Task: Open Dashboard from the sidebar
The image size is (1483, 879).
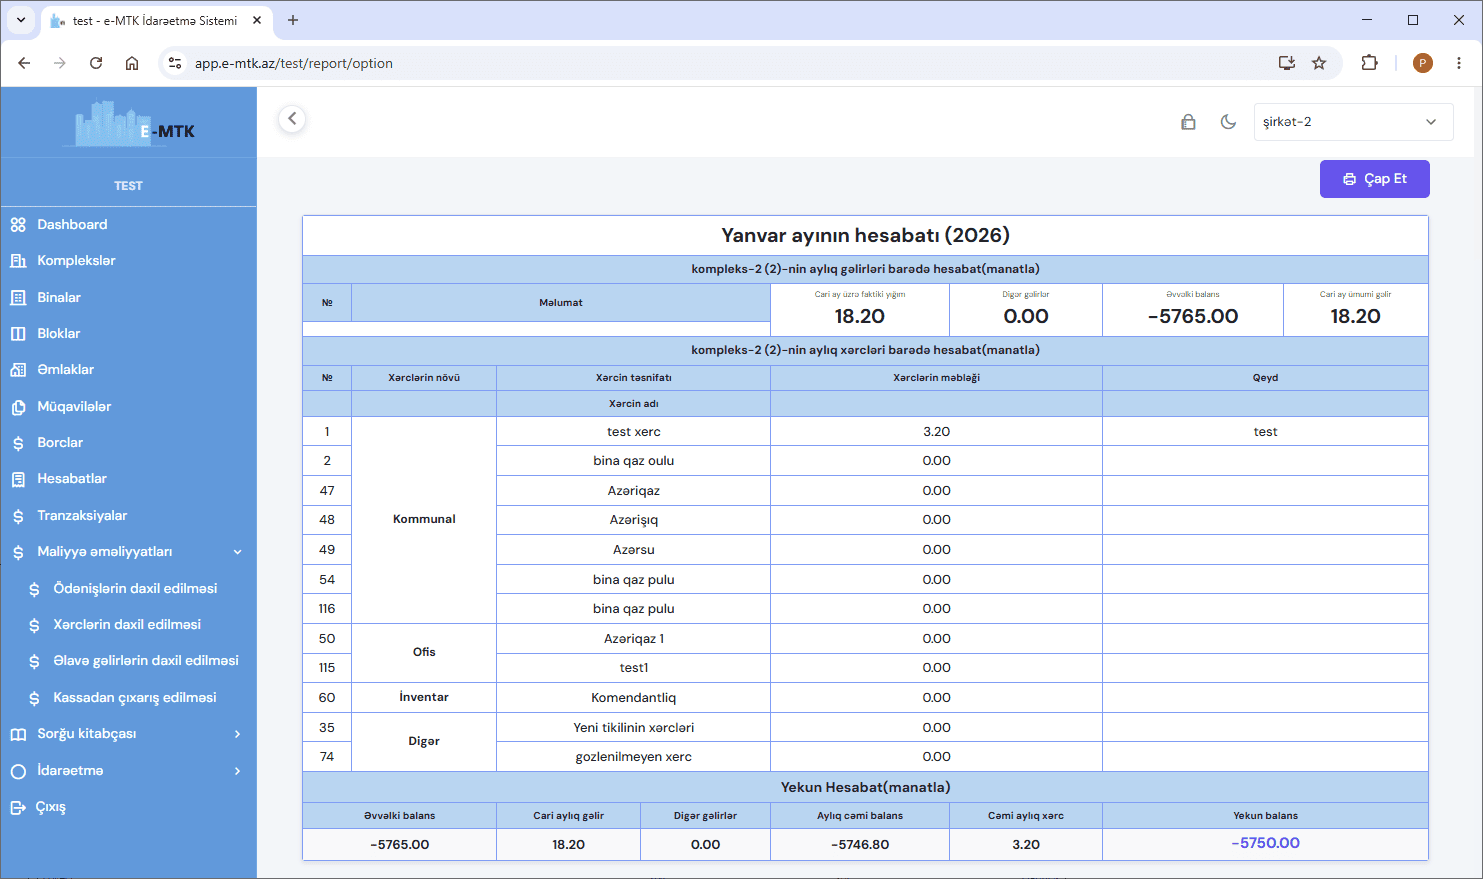Action: [x=72, y=224]
